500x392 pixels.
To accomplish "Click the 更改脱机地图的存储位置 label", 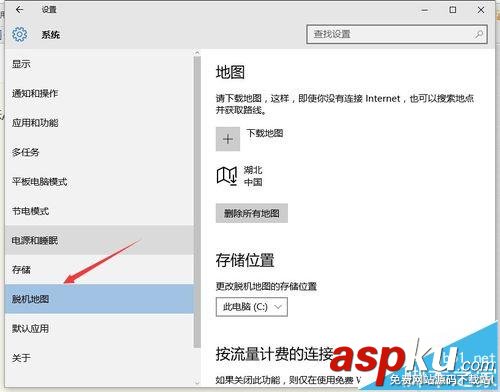I will tap(266, 286).
